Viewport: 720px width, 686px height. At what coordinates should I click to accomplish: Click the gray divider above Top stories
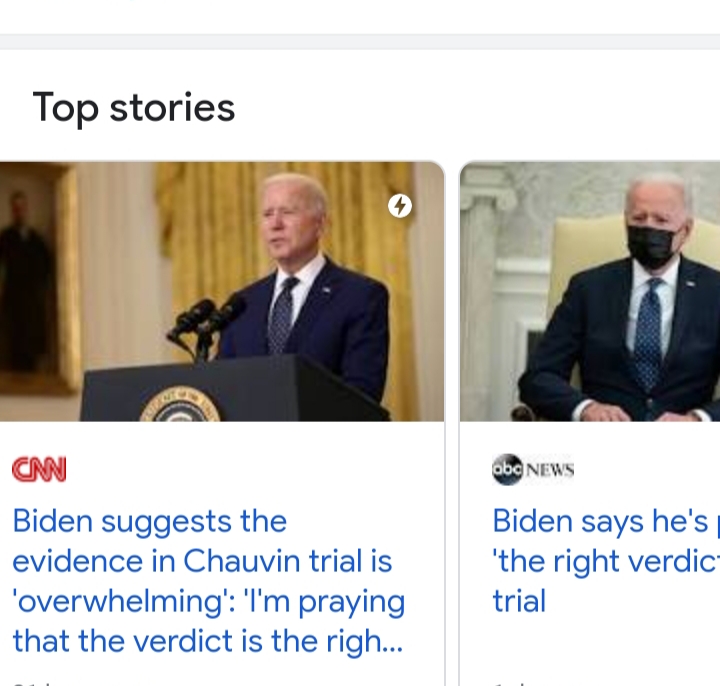360,41
